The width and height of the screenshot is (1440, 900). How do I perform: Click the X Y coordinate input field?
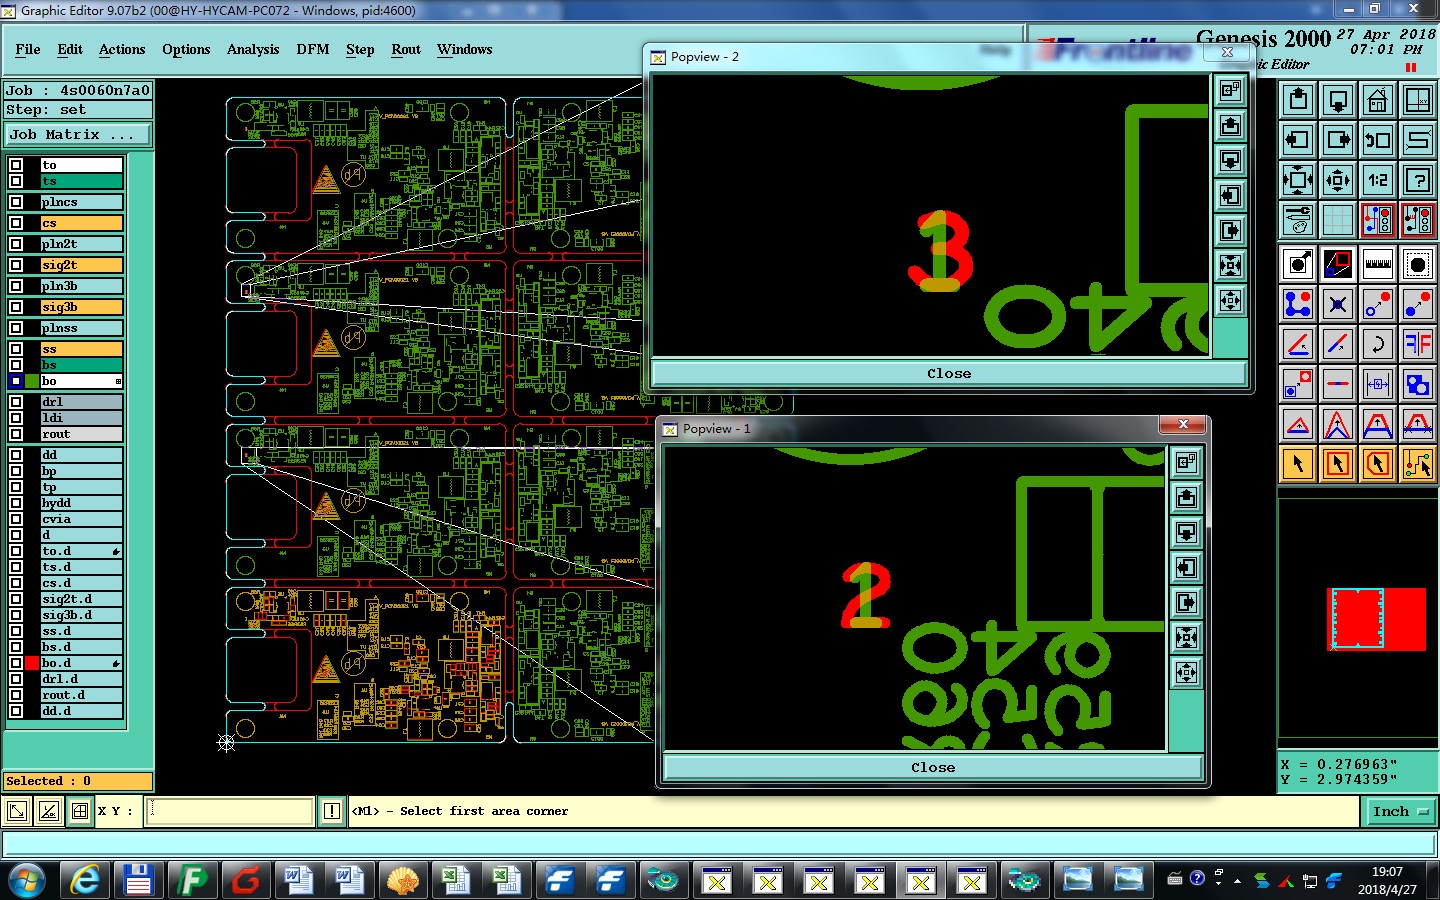pyautogui.click(x=230, y=811)
